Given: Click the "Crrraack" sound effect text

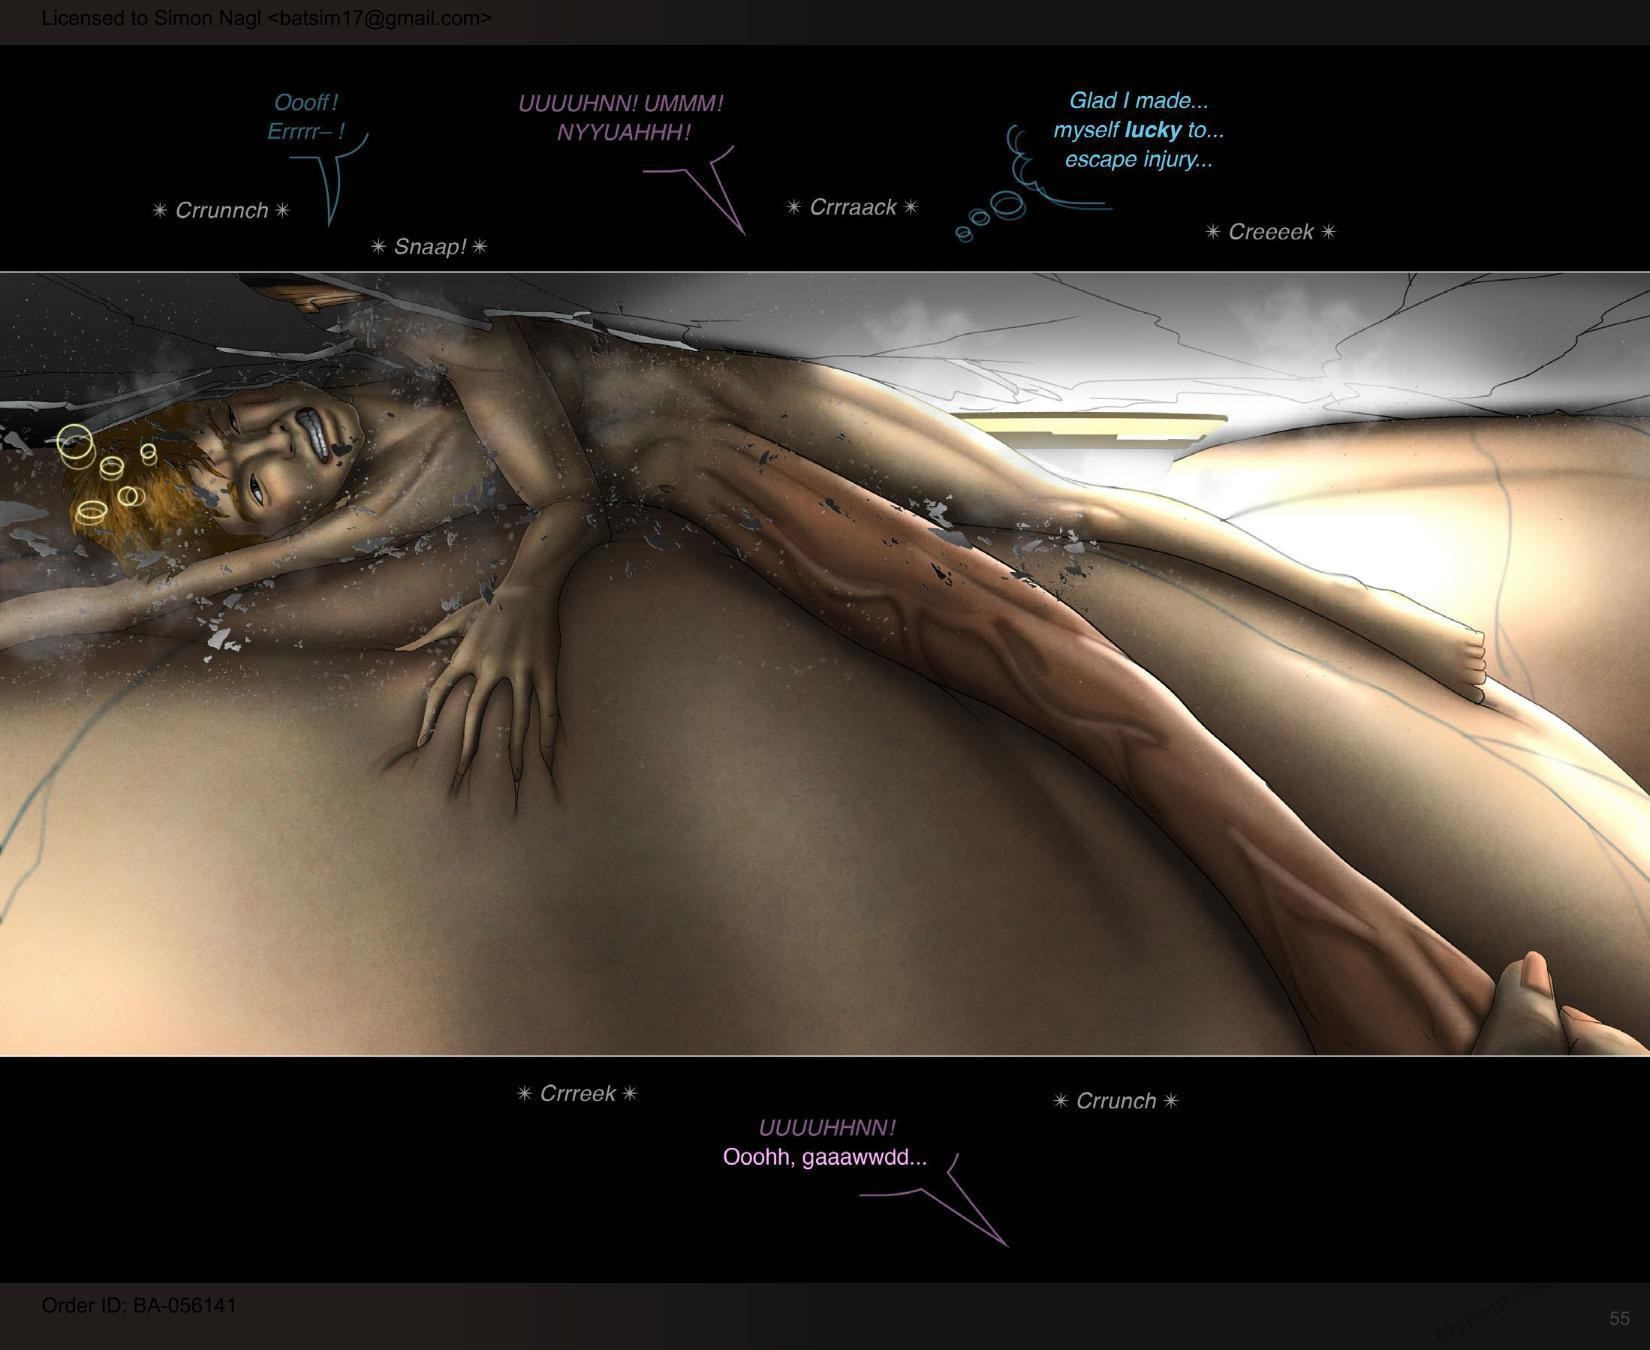Looking at the screenshot, I should pyautogui.click(x=852, y=207).
